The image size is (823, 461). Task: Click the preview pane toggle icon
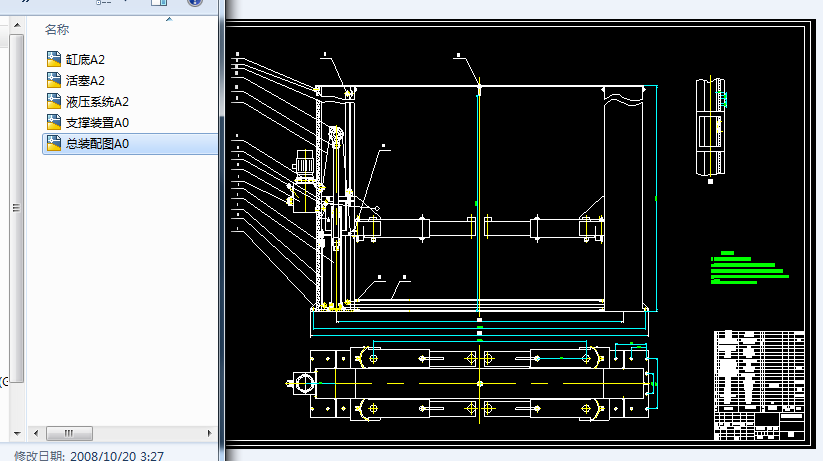(x=159, y=3)
